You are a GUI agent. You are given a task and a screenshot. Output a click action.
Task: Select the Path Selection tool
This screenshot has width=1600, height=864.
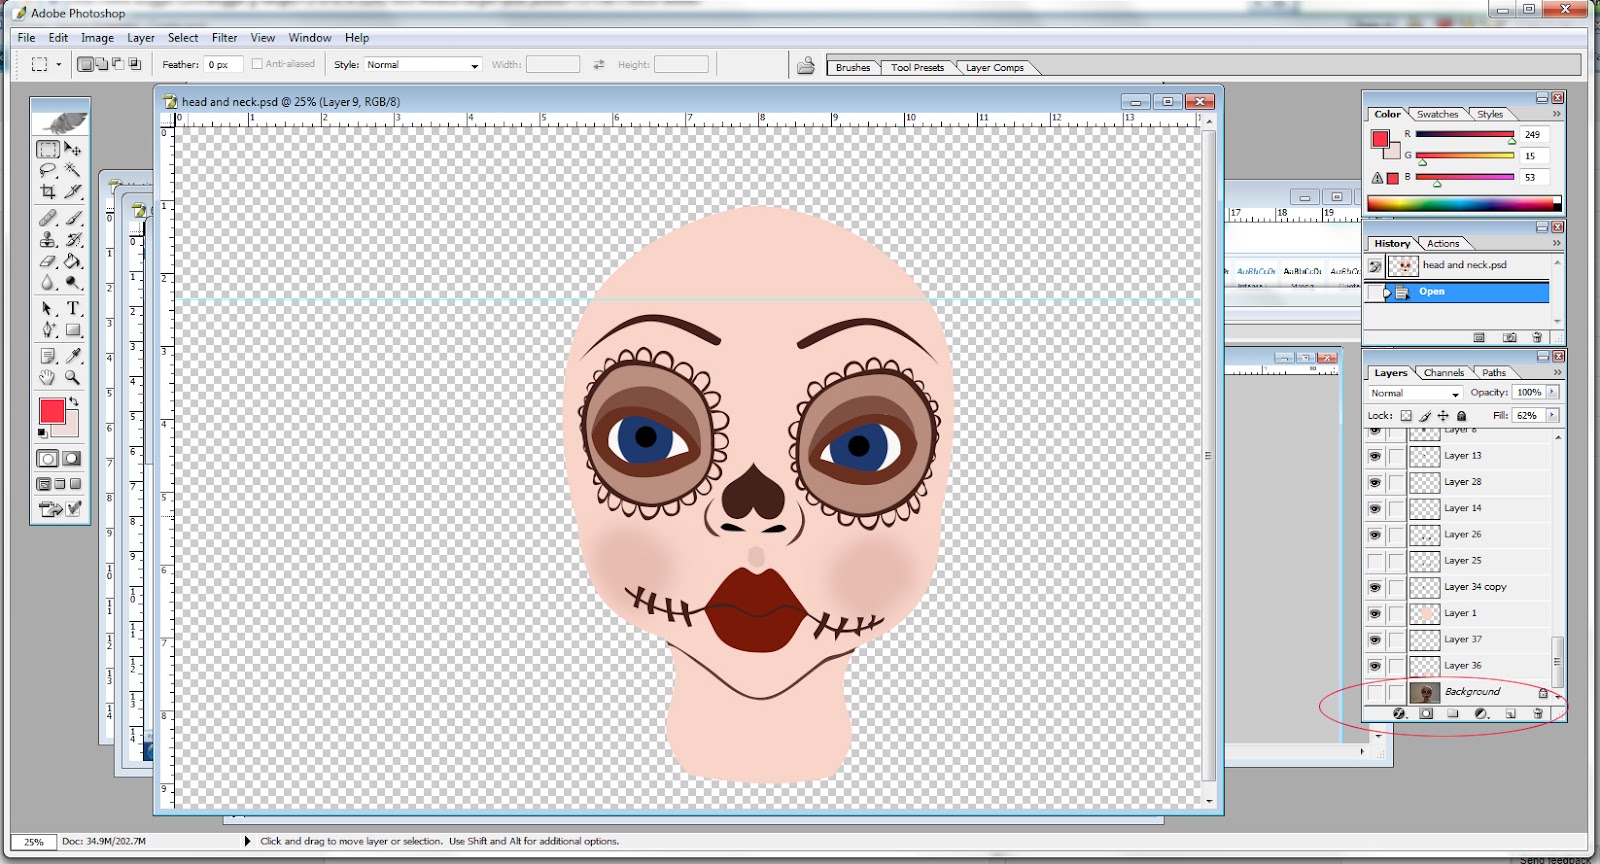click(x=47, y=308)
